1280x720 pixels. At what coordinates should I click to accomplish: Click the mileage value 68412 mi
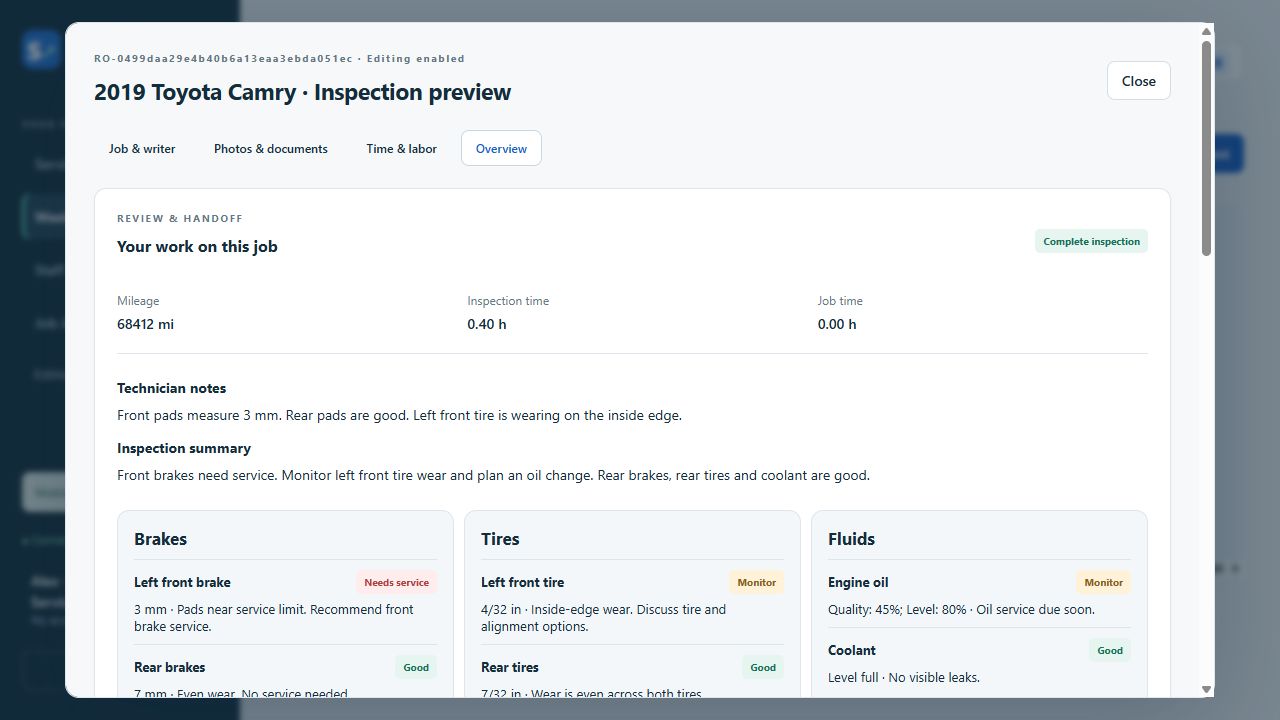(x=145, y=324)
